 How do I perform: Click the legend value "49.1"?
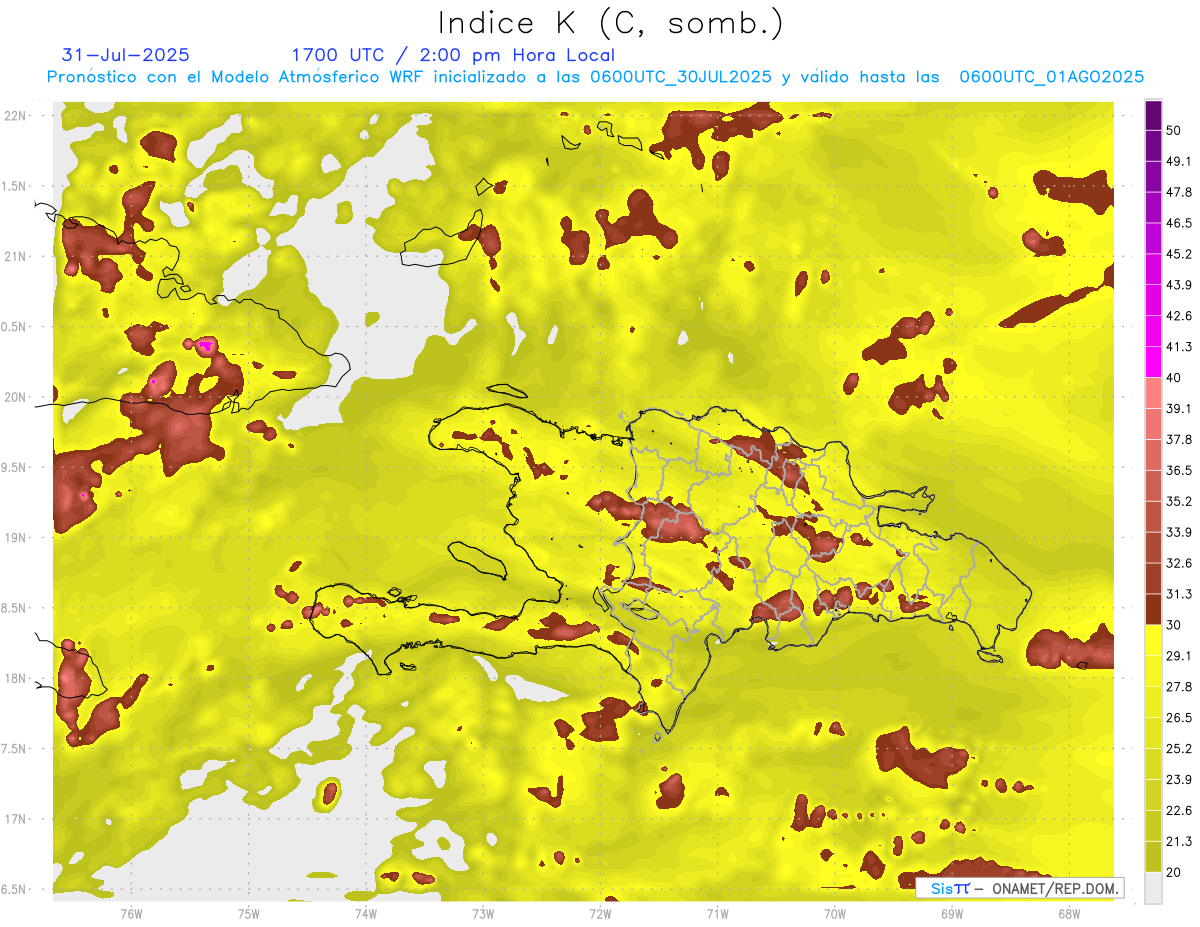(1179, 161)
